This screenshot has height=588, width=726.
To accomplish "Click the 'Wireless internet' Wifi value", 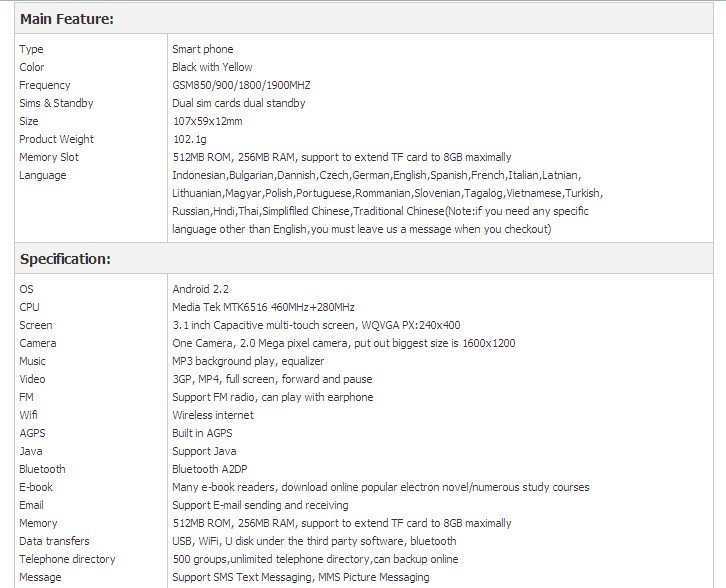I will coord(213,415).
